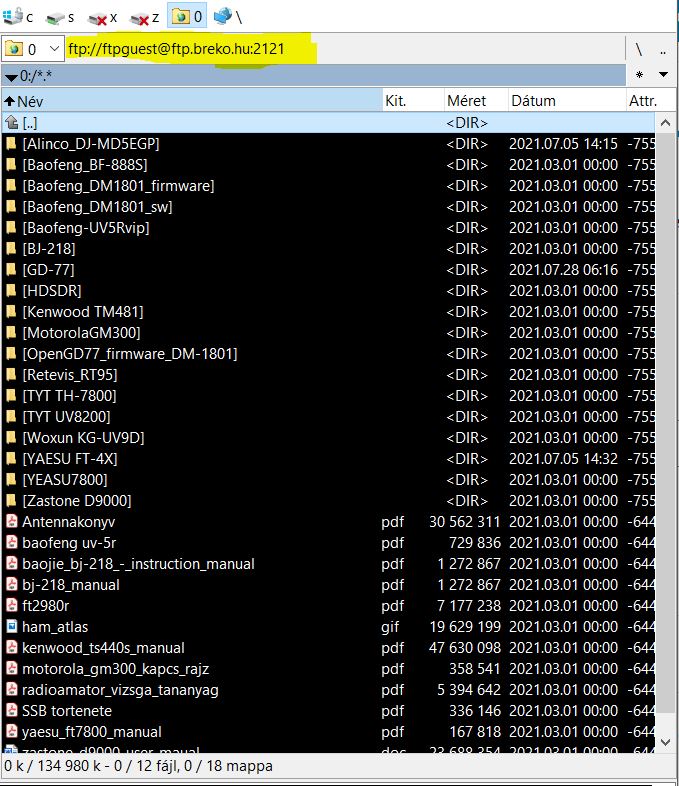
Task: Select file kenwood_ts440s_manual
Action: [x=328, y=648]
